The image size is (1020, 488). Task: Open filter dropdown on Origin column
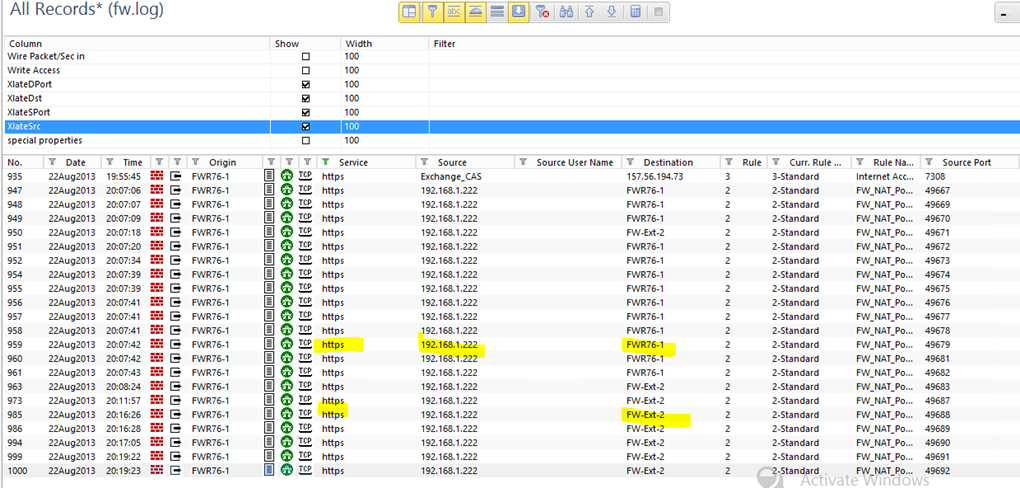pos(195,162)
